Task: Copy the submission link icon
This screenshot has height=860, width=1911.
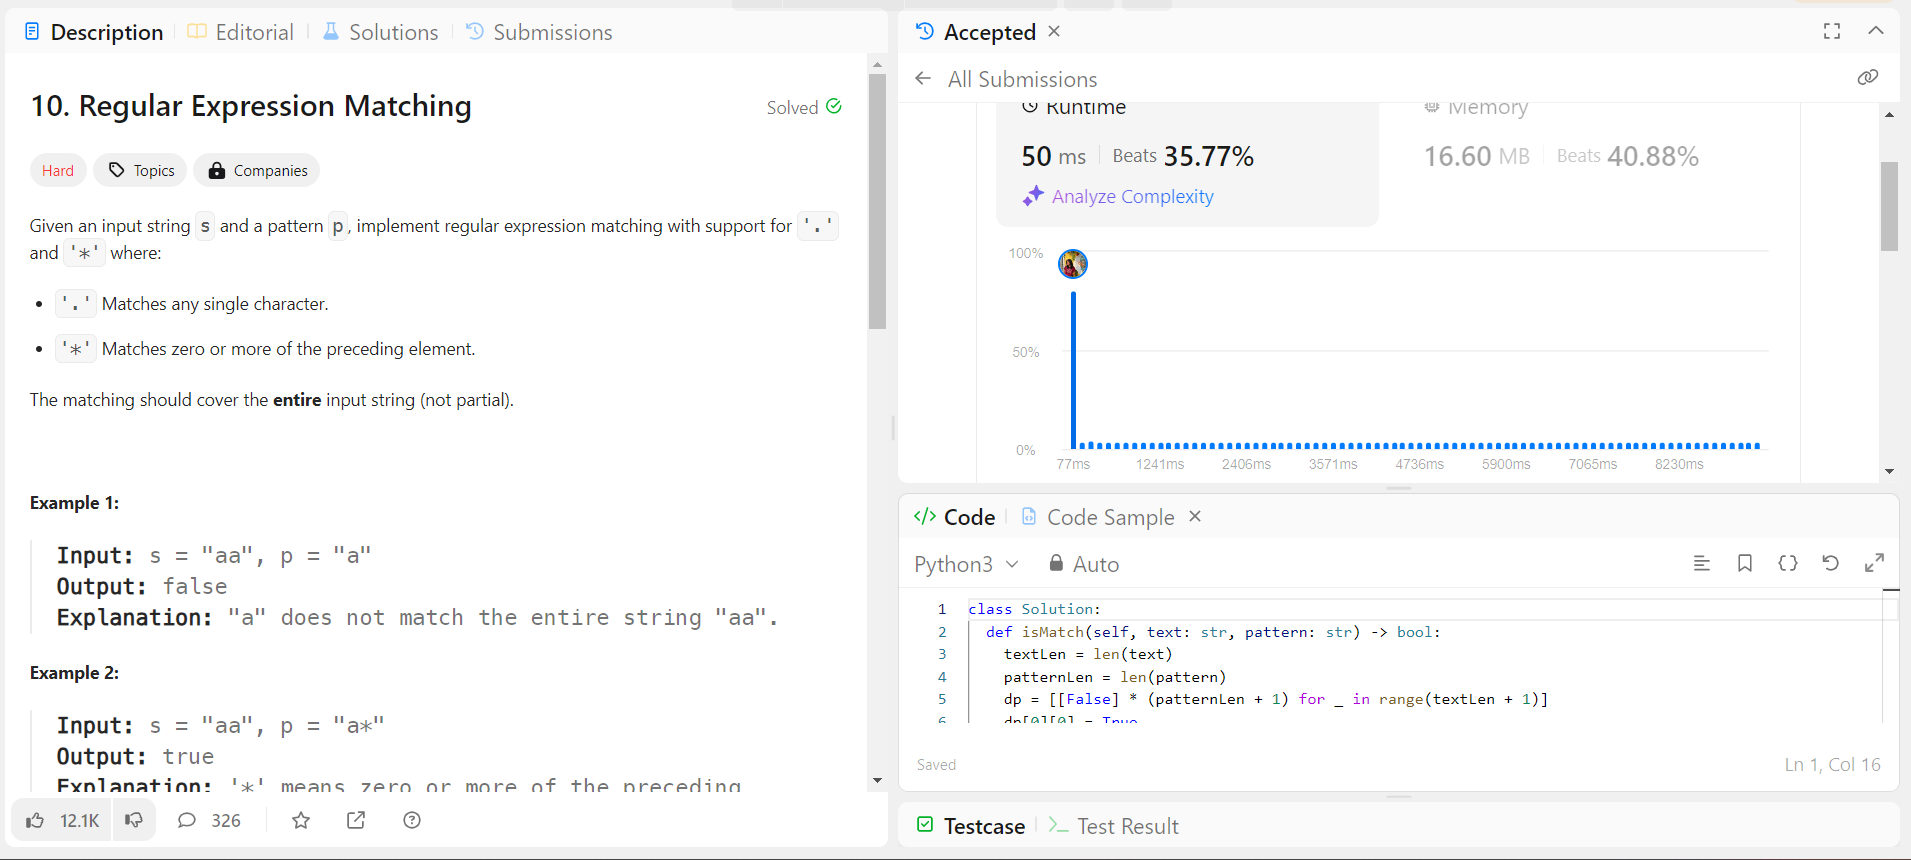Action: [1867, 78]
